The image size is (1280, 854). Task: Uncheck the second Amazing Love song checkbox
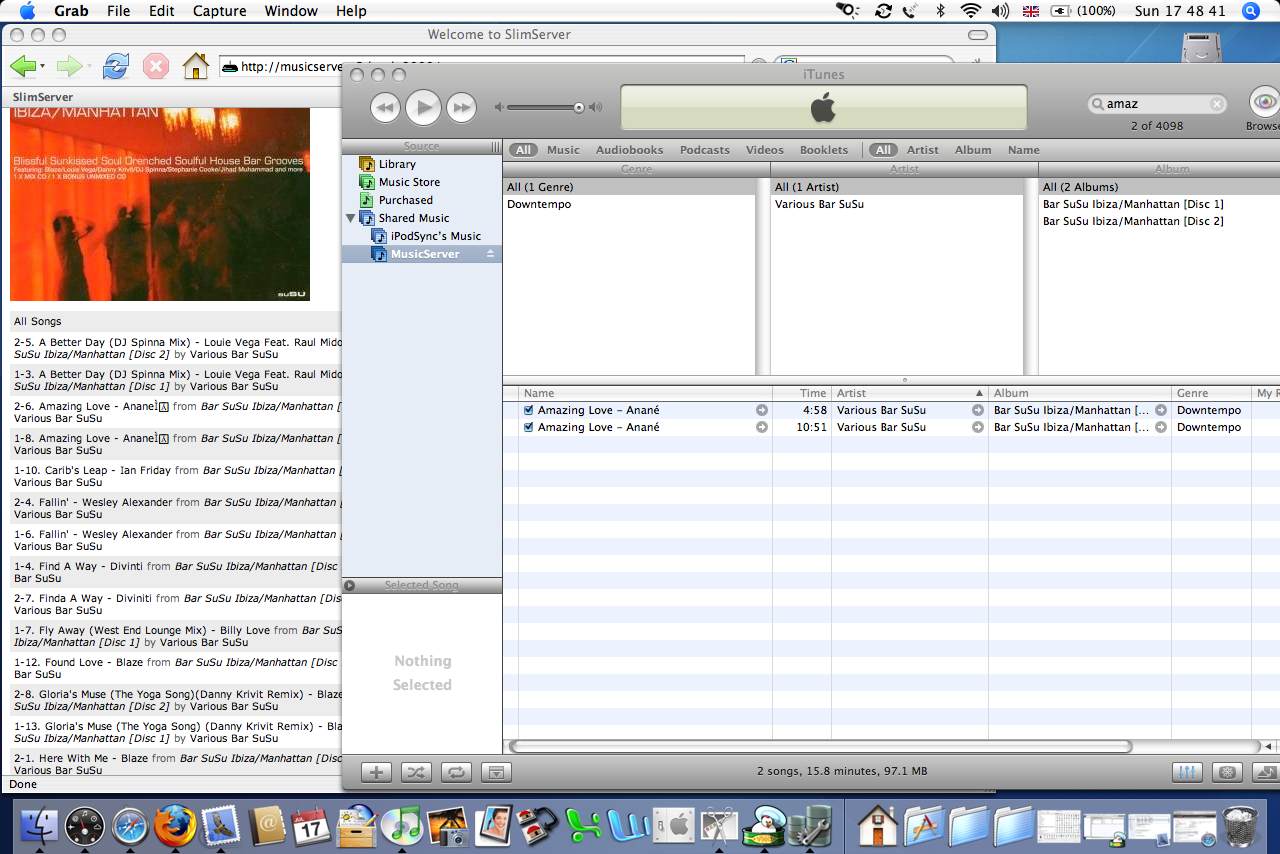[x=529, y=427]
